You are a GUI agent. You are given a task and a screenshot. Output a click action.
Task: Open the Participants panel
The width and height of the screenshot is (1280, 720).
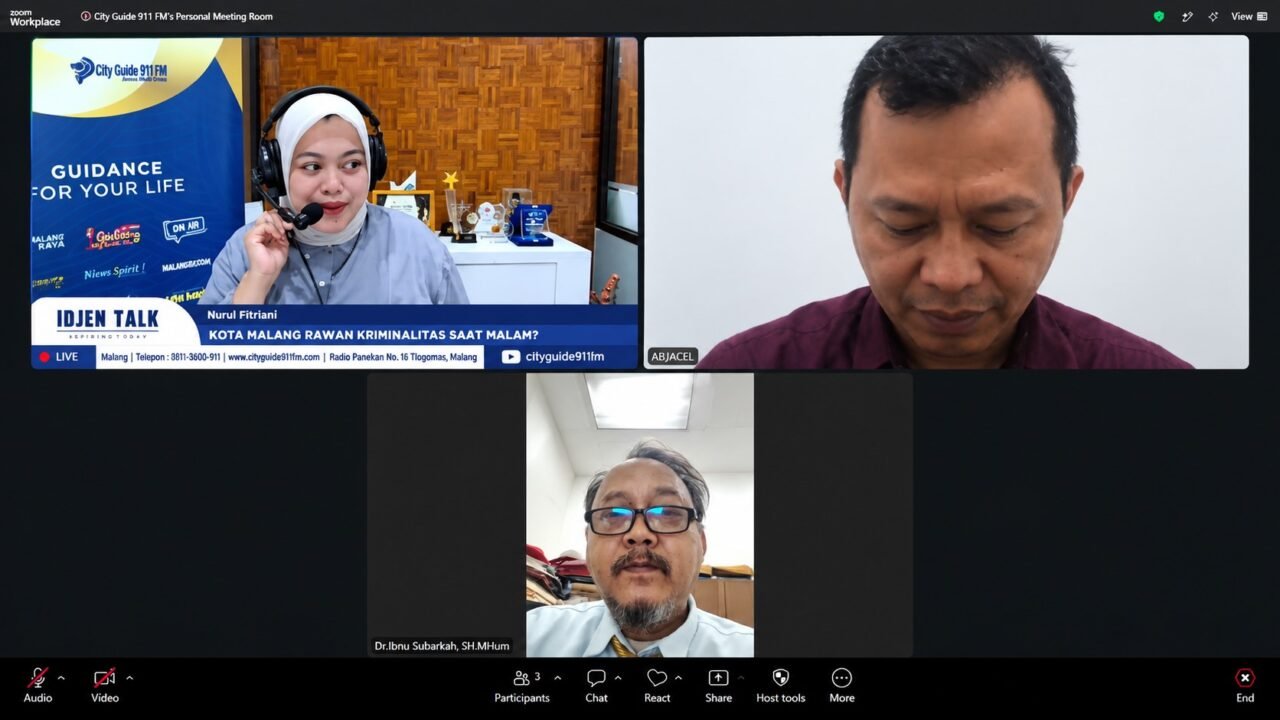click(x=522, y=686)
